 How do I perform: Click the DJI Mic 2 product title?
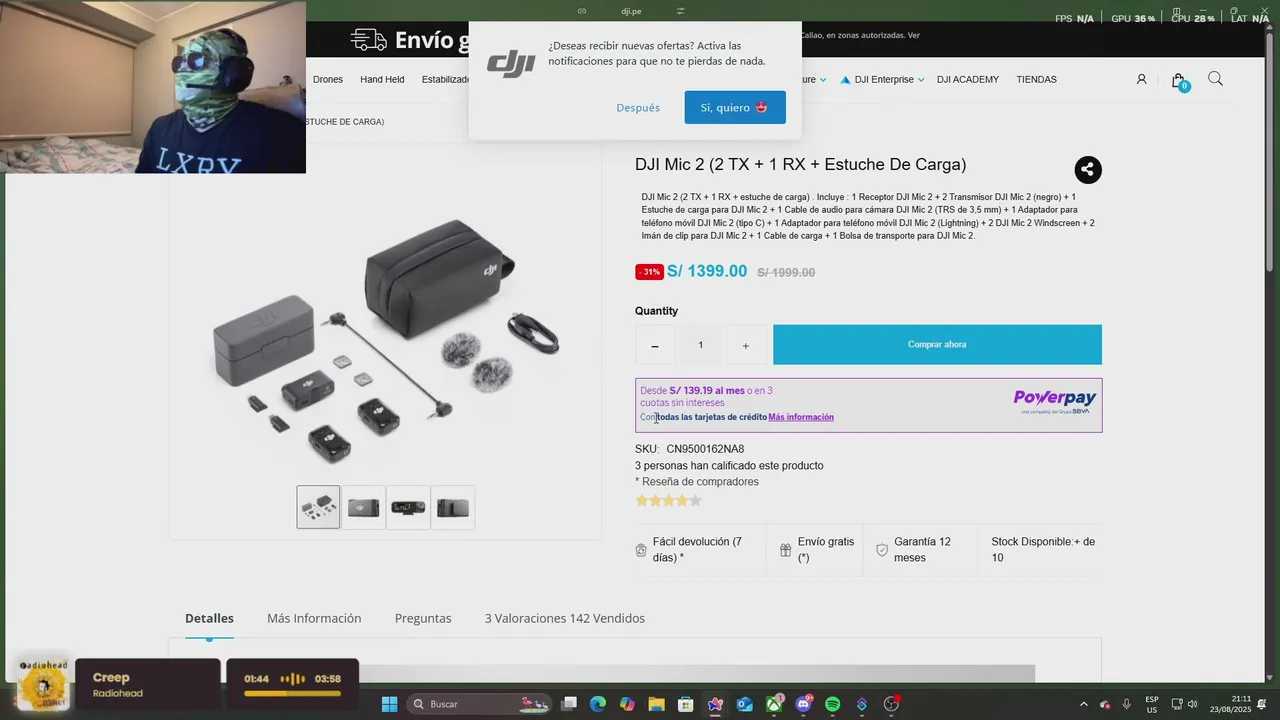[x=800, y=165]
